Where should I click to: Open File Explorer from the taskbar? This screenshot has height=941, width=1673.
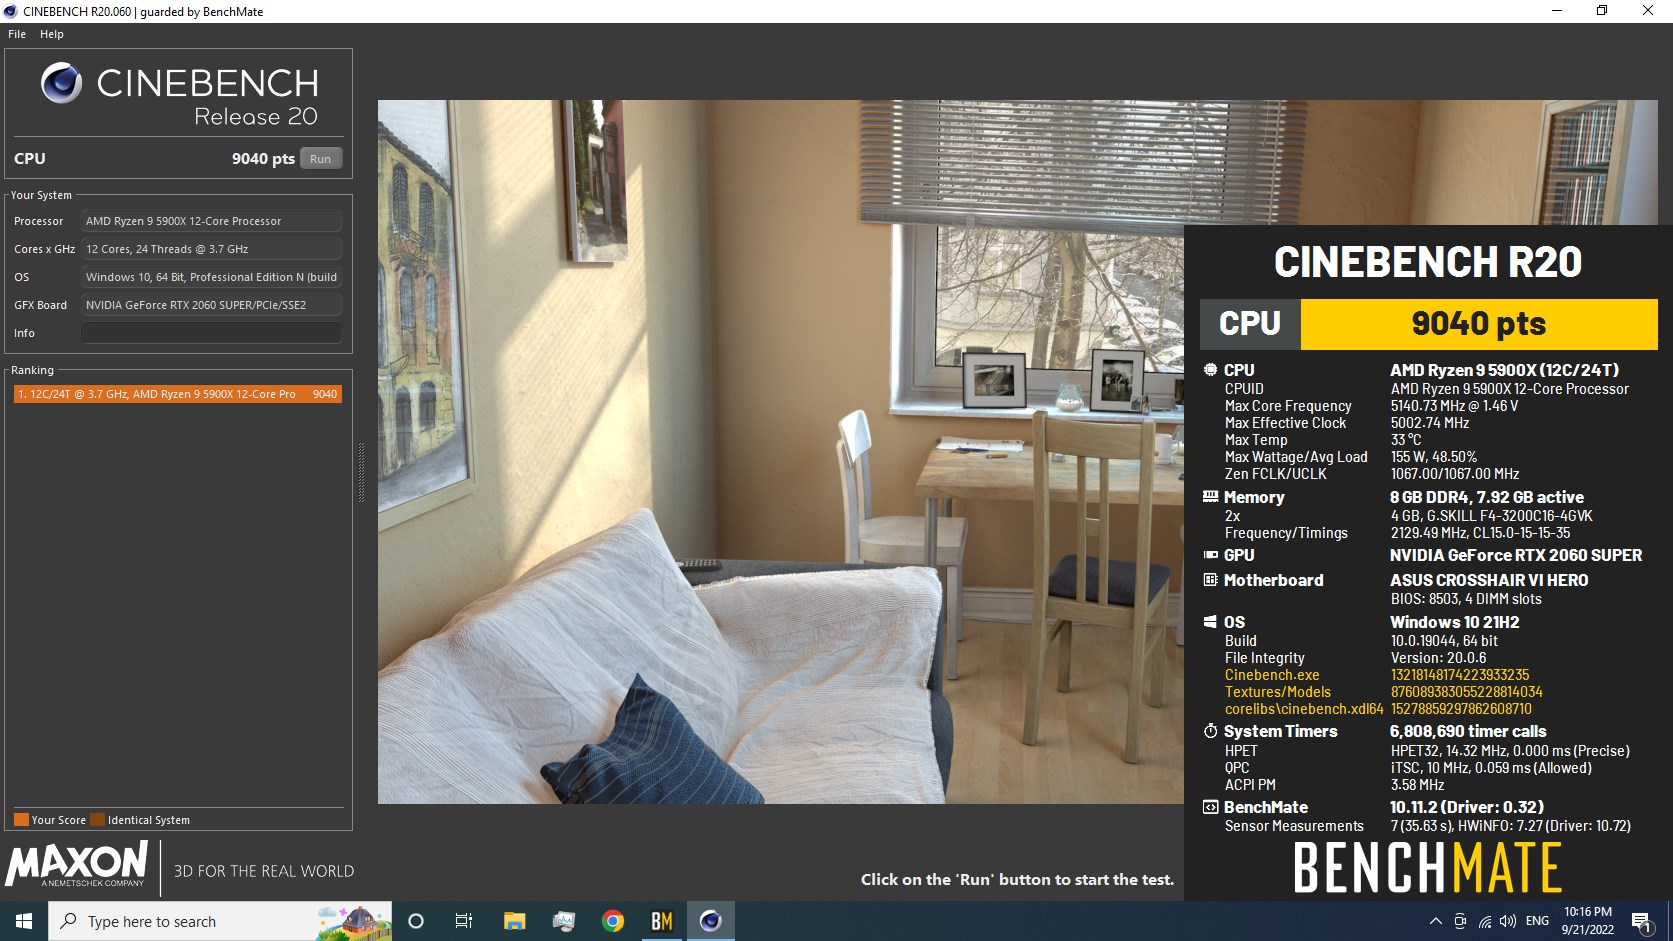tap(514, 921)
